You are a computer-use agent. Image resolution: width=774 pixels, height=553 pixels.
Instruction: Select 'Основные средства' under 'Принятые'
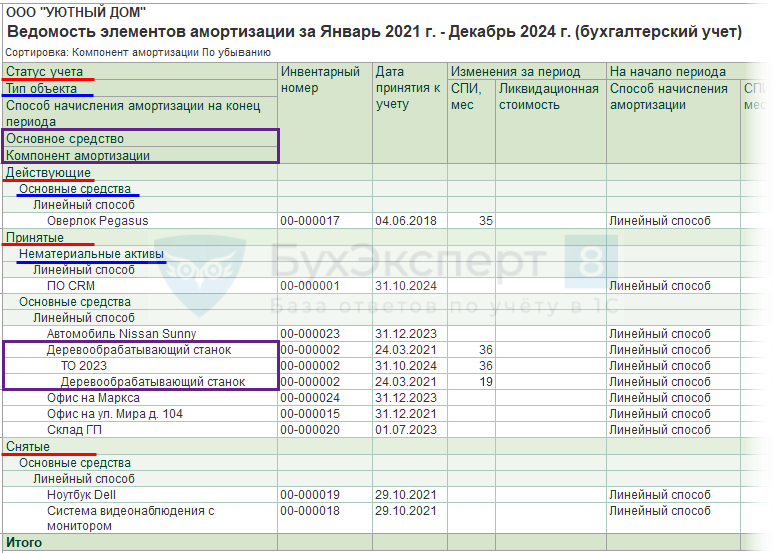point(140,302)
